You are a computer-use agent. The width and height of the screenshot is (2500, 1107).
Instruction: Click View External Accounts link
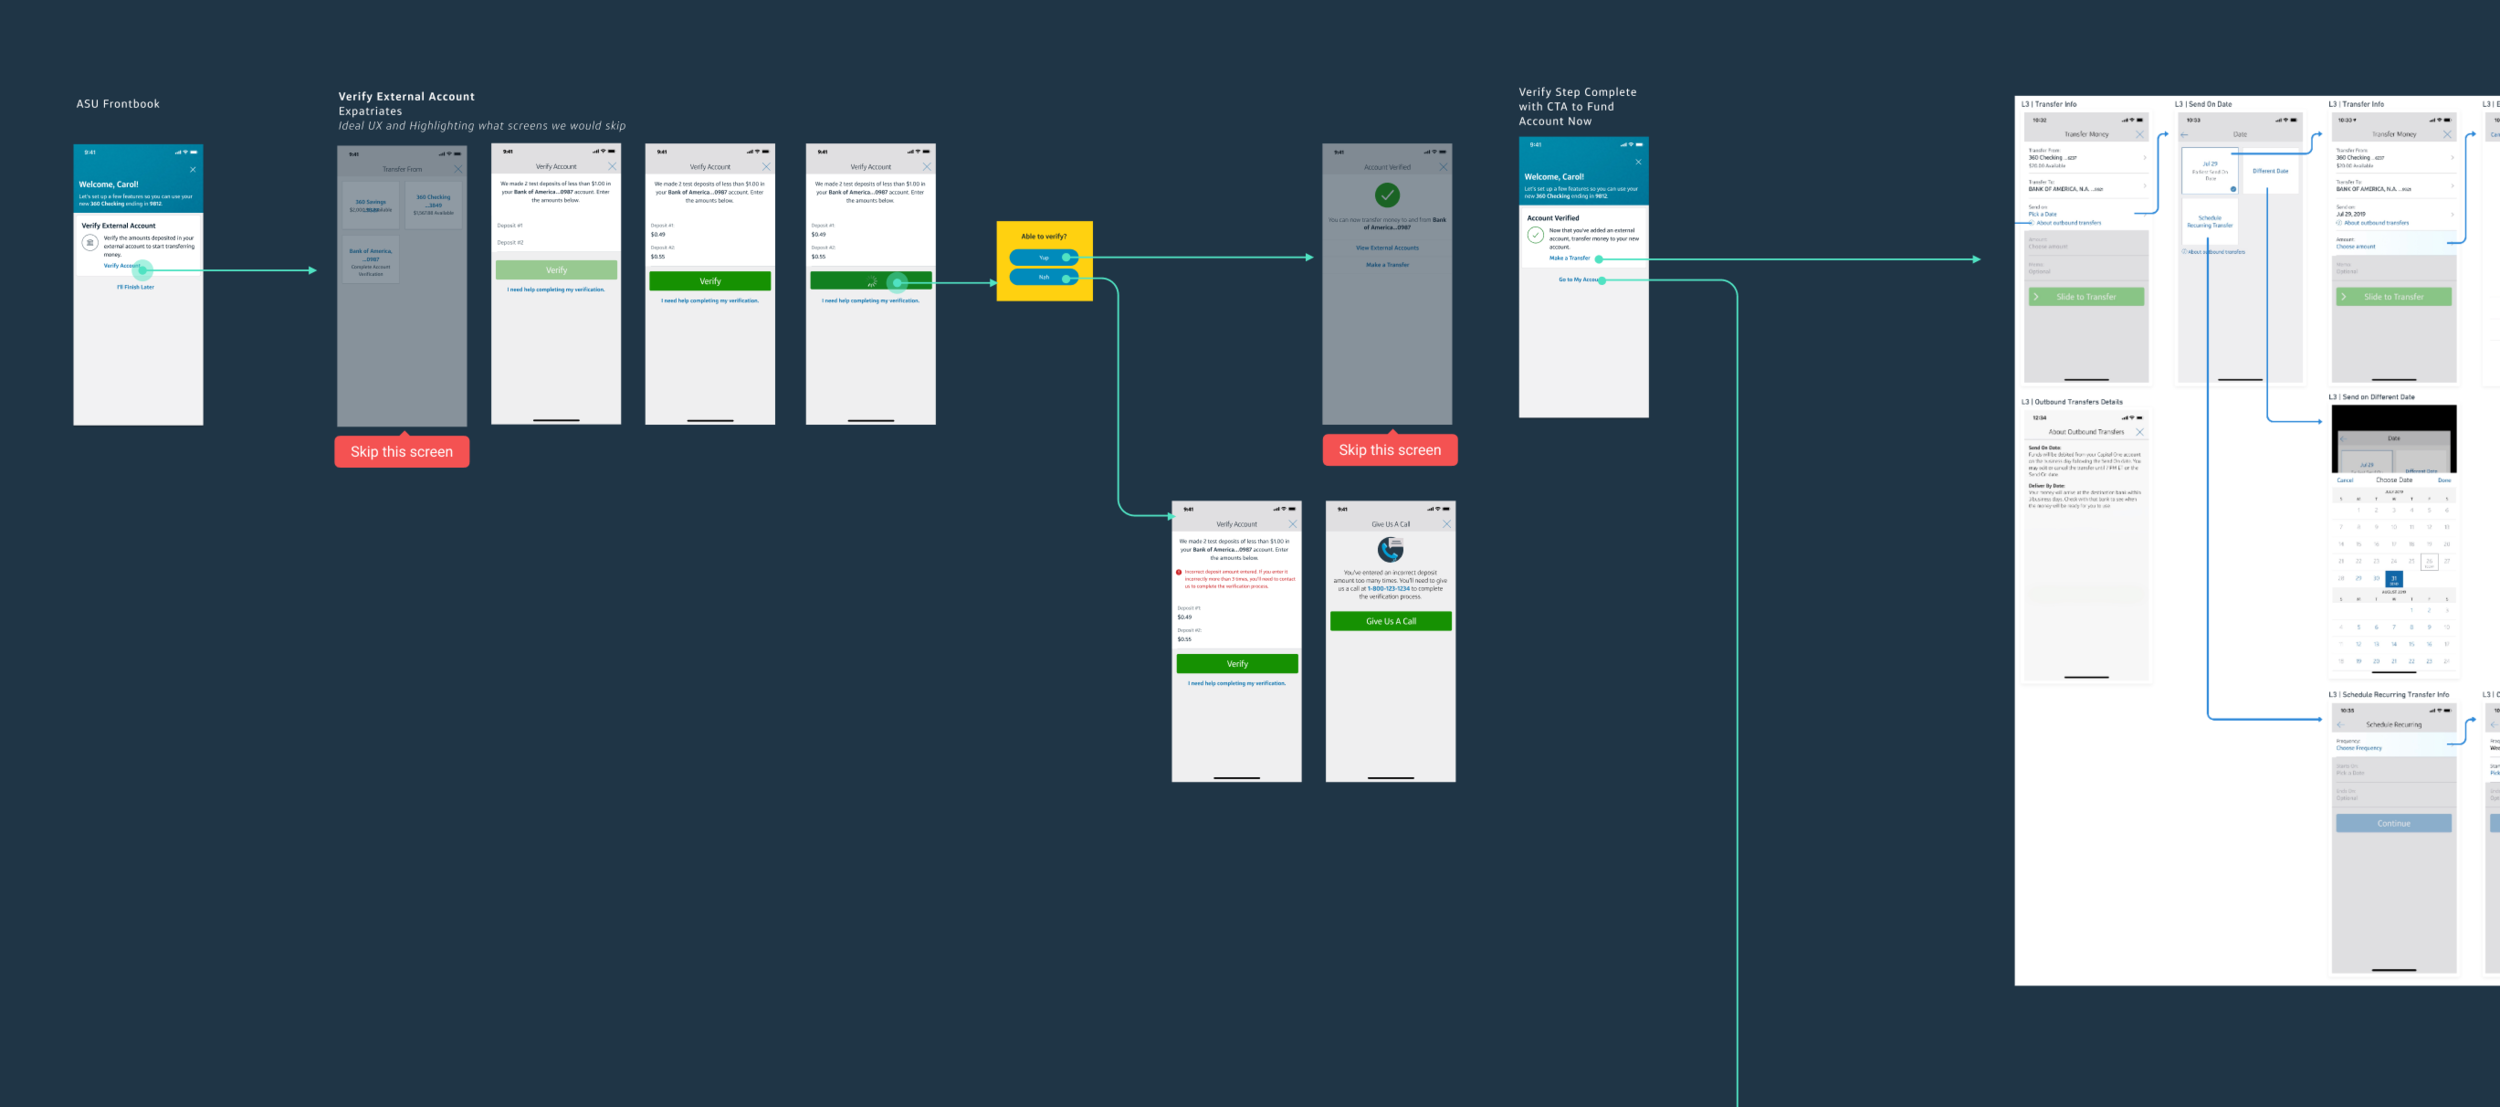click(x=1387, y=248)
